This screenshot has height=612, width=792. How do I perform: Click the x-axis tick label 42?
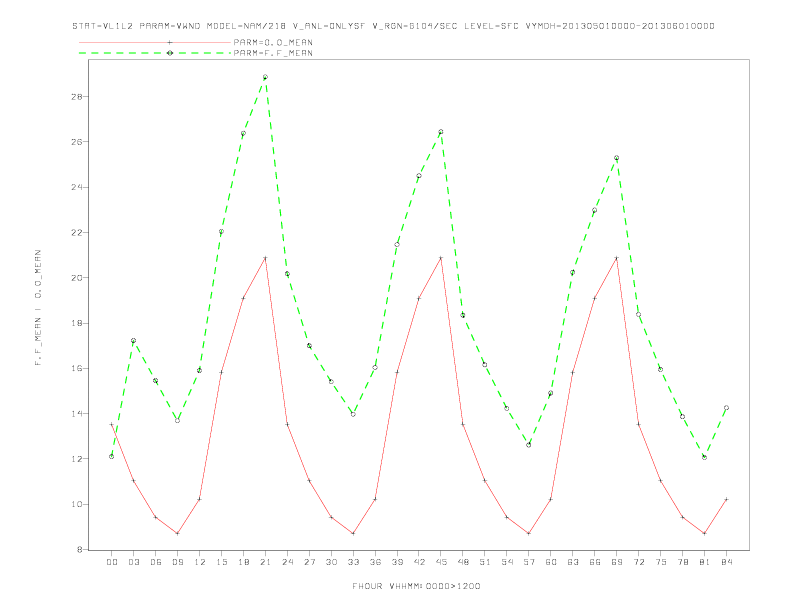tap(419, 562)
